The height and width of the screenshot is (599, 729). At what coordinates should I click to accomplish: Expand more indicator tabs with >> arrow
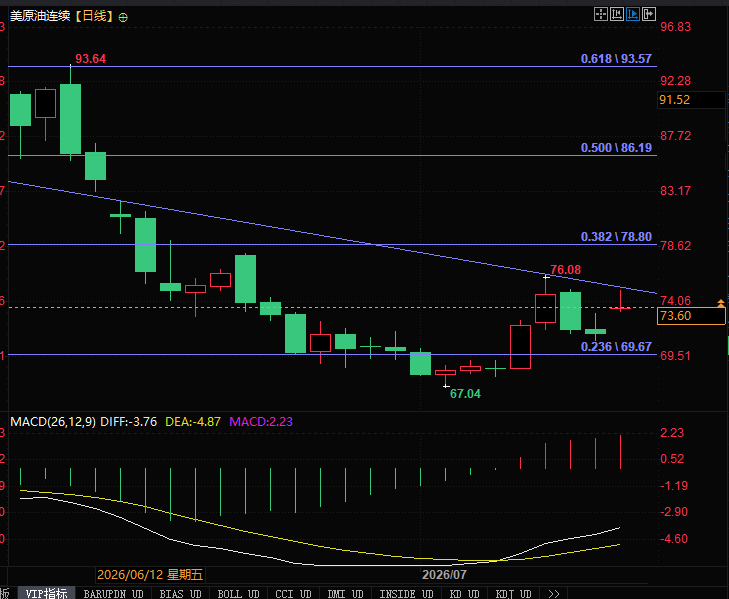click(x=554, y=593)
